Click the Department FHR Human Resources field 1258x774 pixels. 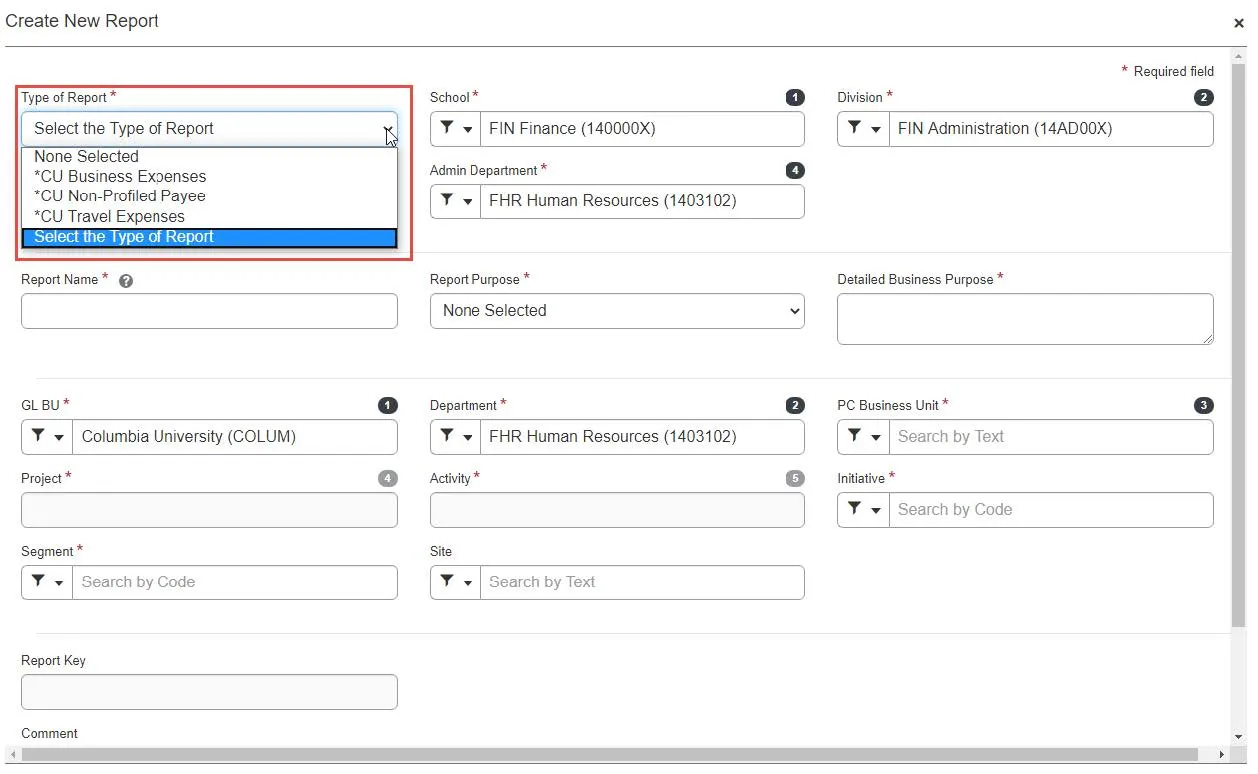pos(642,437)
